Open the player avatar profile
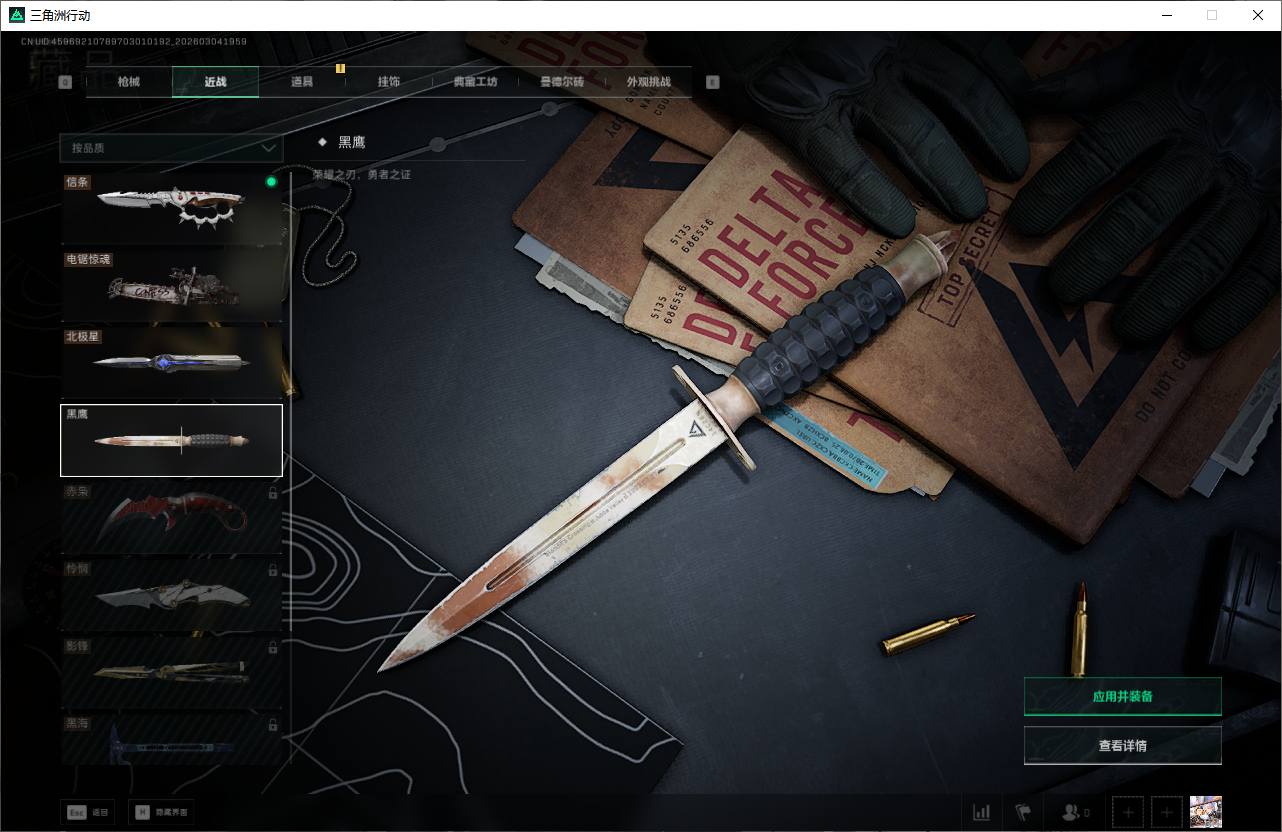Image resolution: width=1282 pixels, height=832 pixels. coord(1206,812)
